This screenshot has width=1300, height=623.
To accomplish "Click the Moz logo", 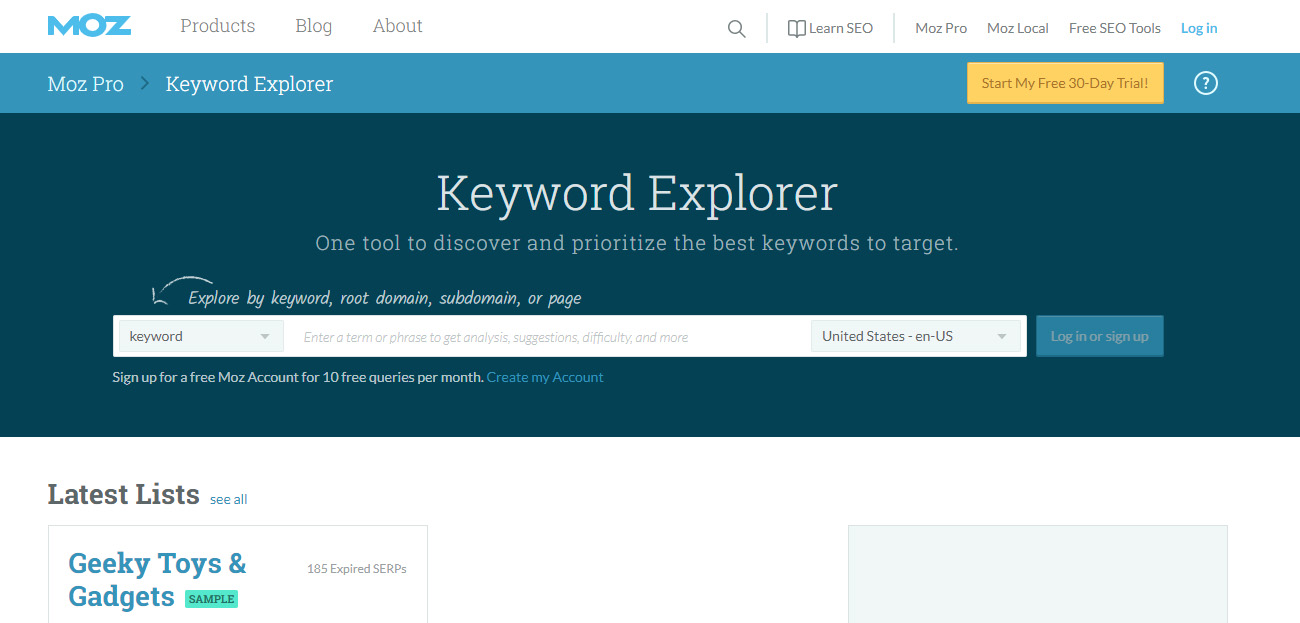I will pos(89,26).
